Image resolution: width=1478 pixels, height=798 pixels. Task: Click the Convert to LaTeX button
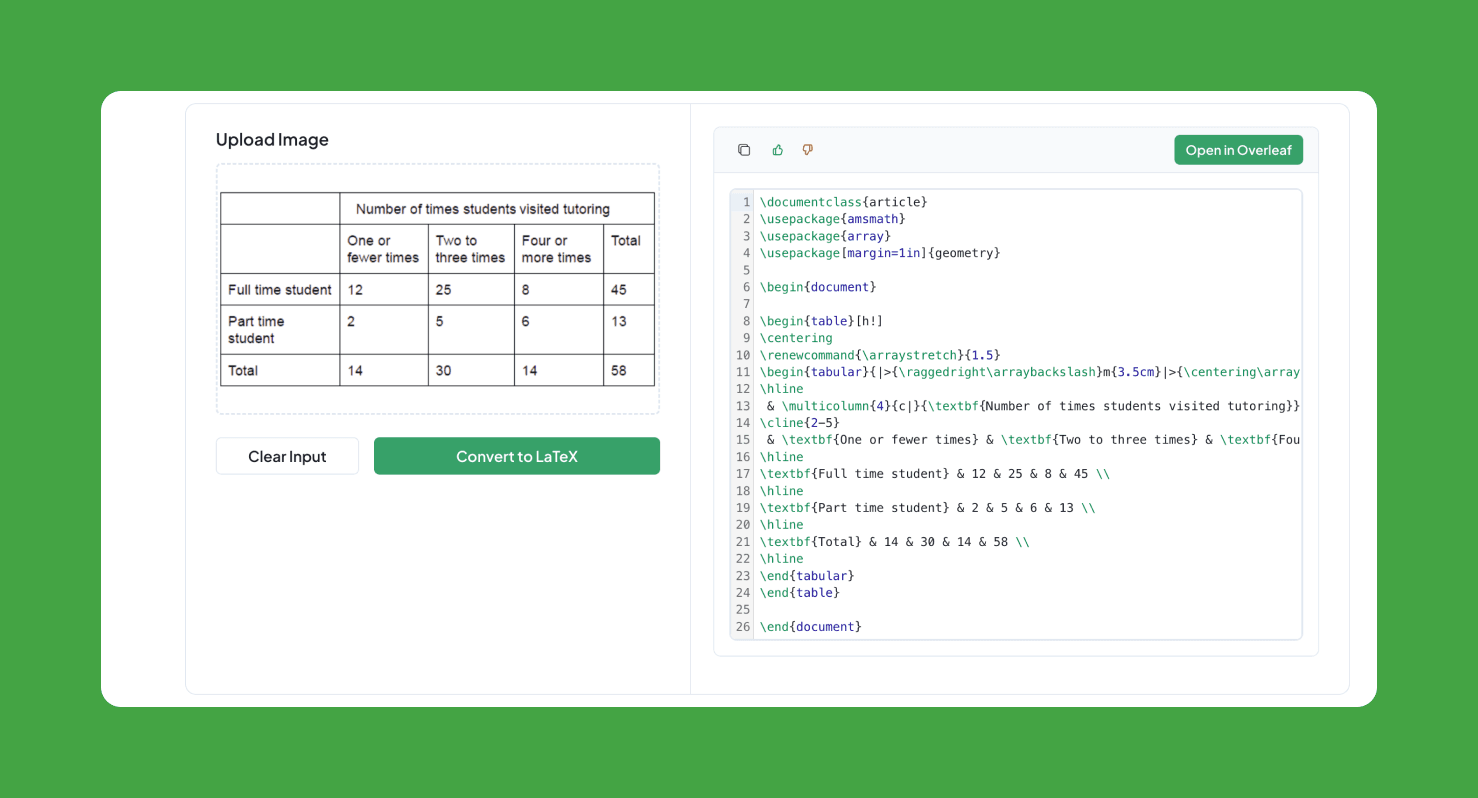(517, 456)
